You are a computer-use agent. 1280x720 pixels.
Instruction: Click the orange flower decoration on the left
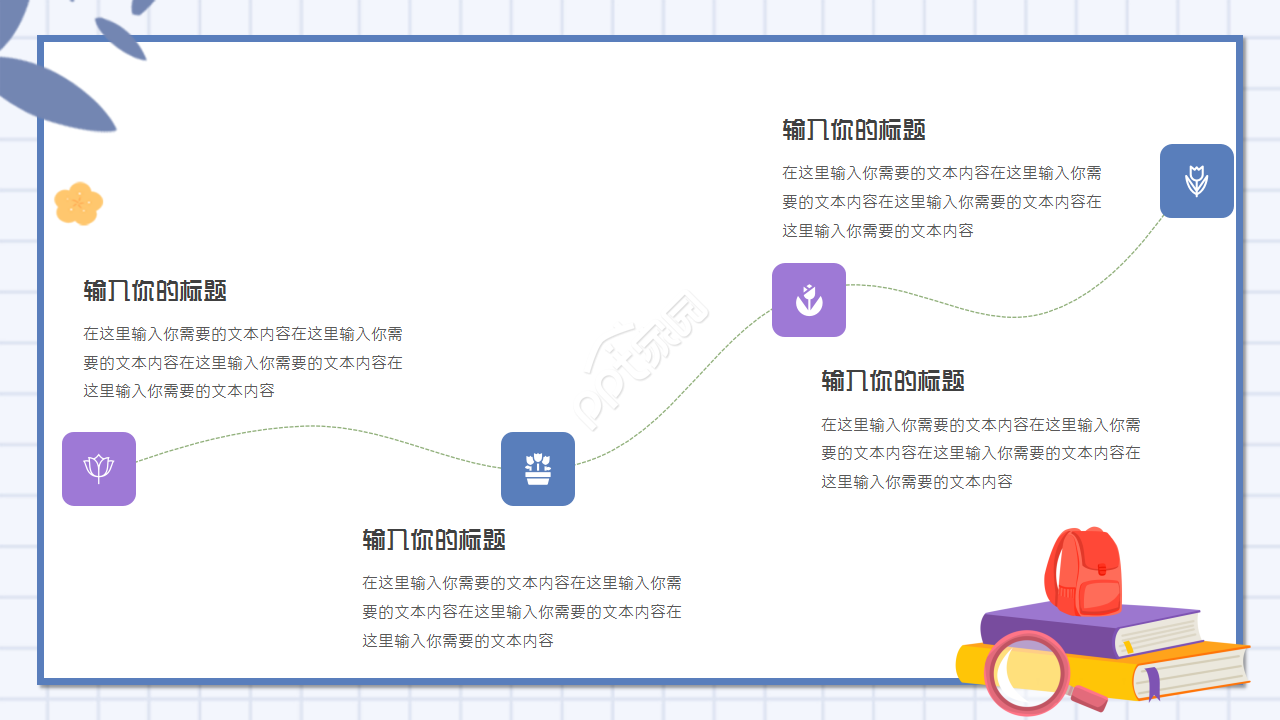coord(80,203)
